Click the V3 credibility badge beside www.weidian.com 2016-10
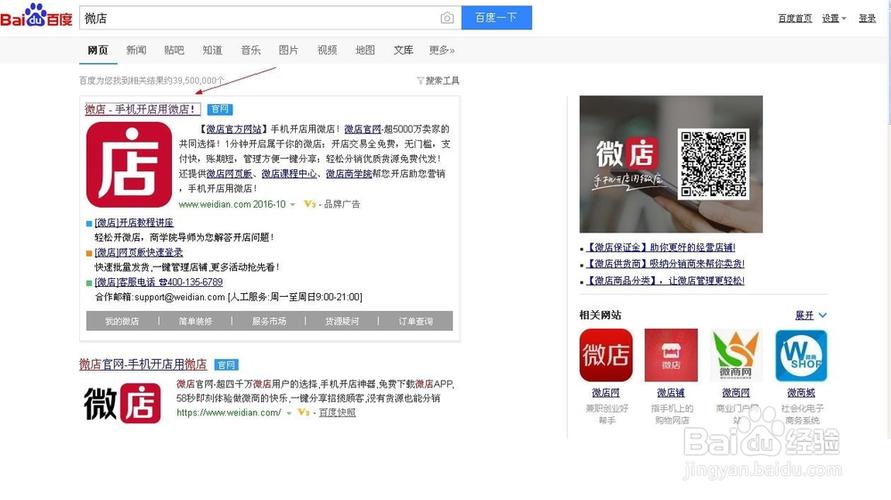This screenshot has height=500, width=891. pyautogui.click(x=309, y=204)
